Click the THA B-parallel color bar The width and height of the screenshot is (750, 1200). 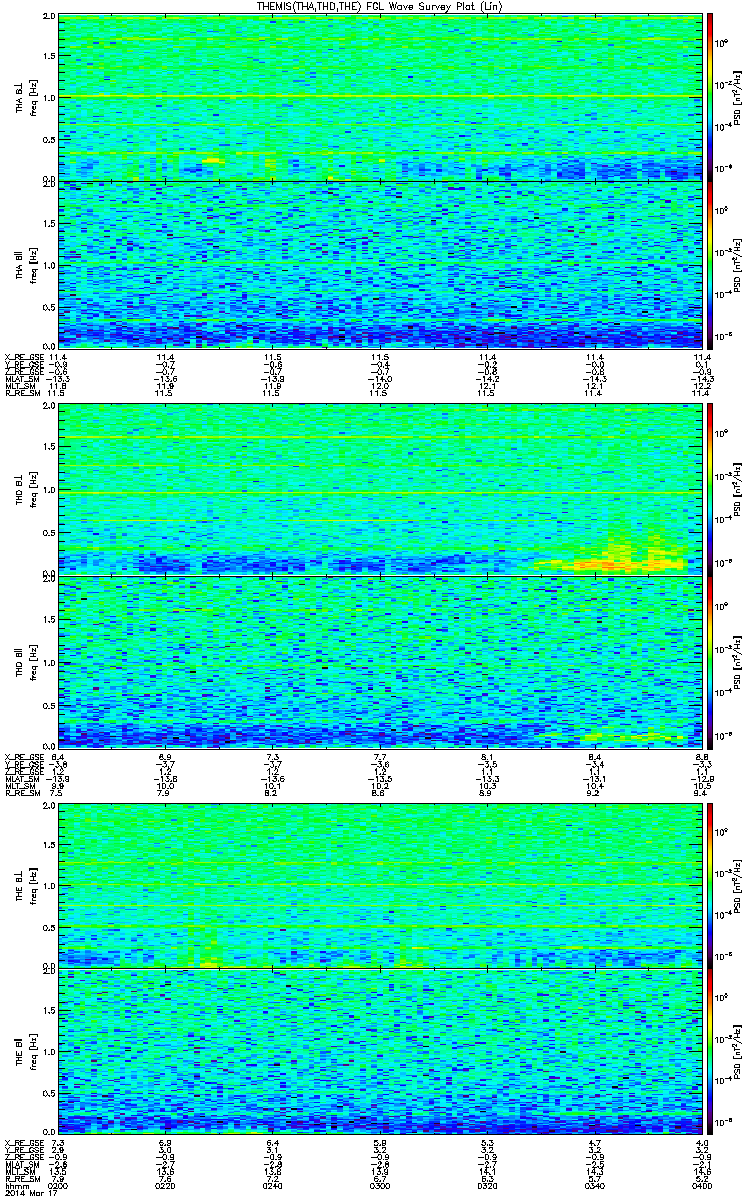click(x=711, y=265)
